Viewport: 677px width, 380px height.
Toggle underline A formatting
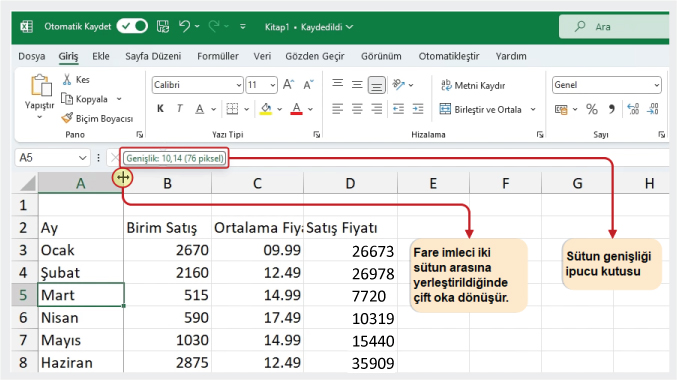tap(199, 109)
